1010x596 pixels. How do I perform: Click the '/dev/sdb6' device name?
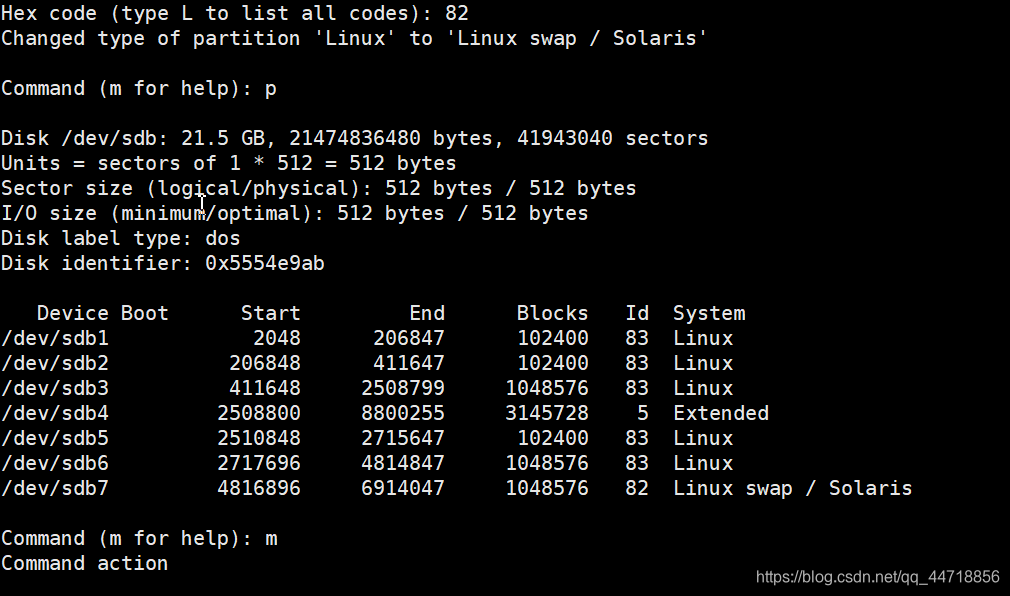tap(55, 463)
